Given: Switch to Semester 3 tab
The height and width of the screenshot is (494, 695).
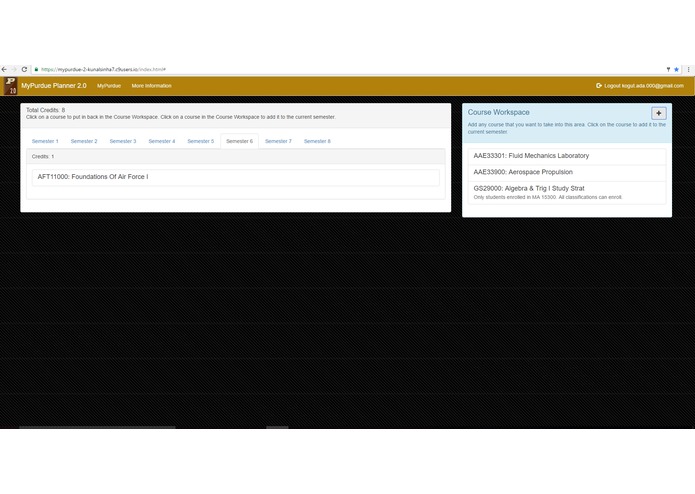Looking at the screenshot, I should click(123, 141).
